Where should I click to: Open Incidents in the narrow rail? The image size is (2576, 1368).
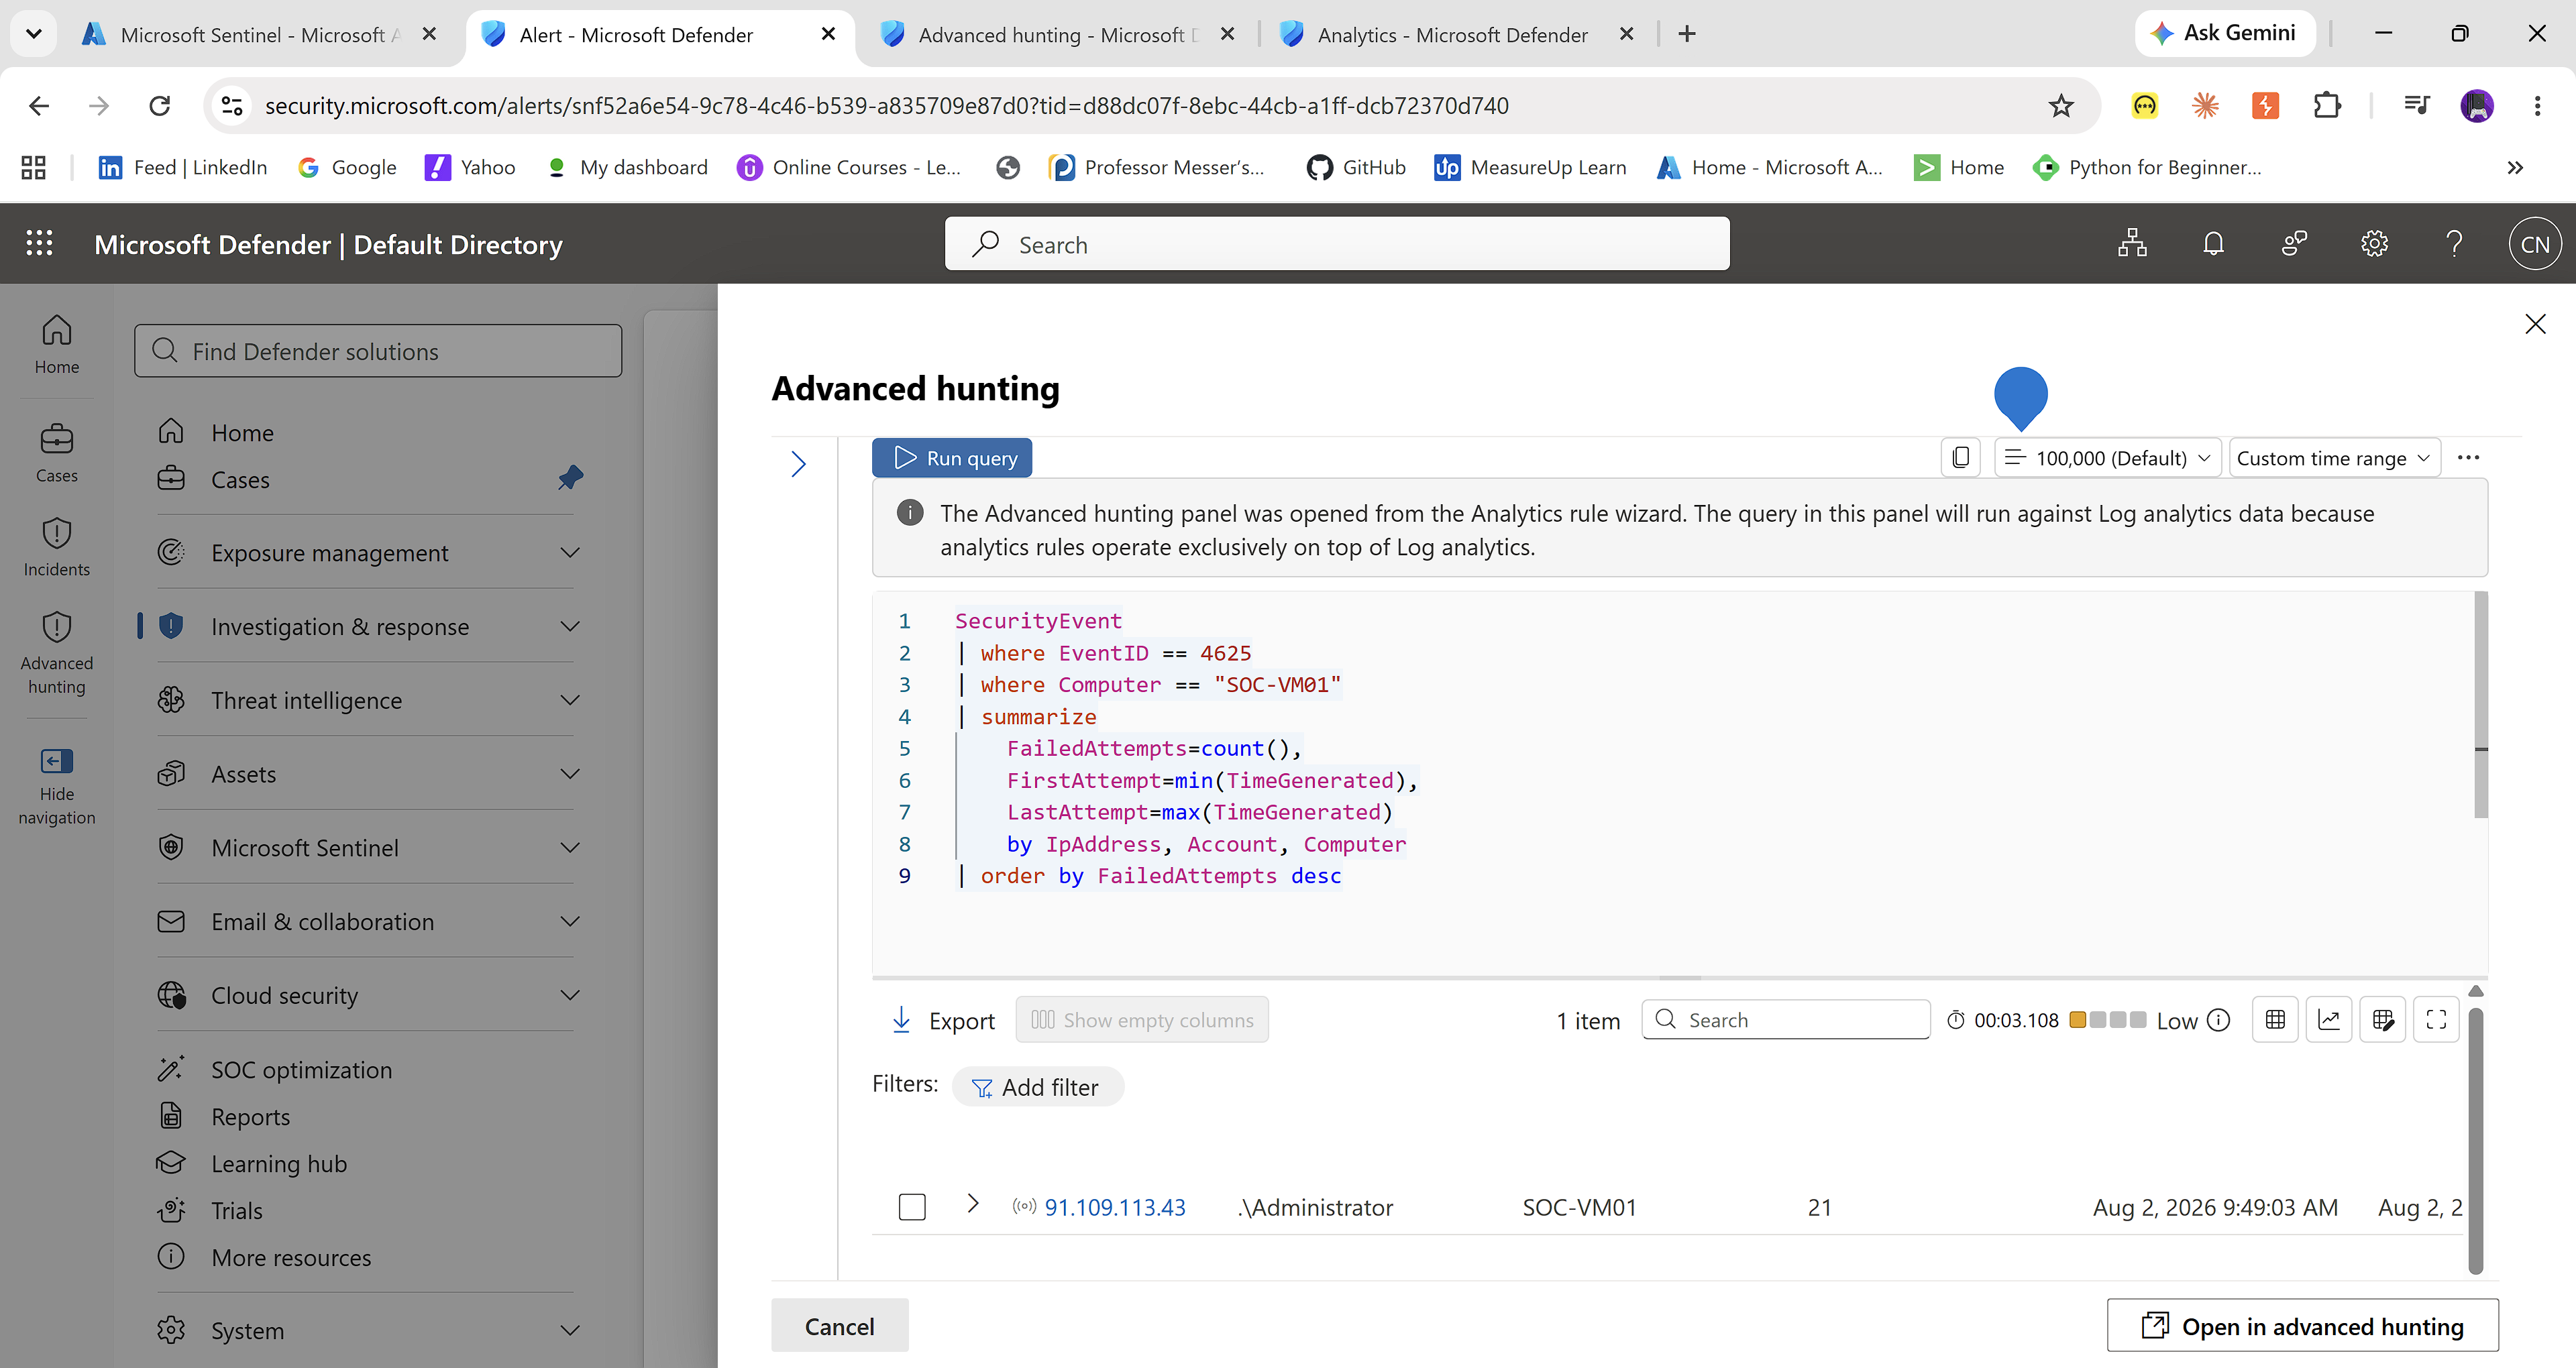point(57,547)
